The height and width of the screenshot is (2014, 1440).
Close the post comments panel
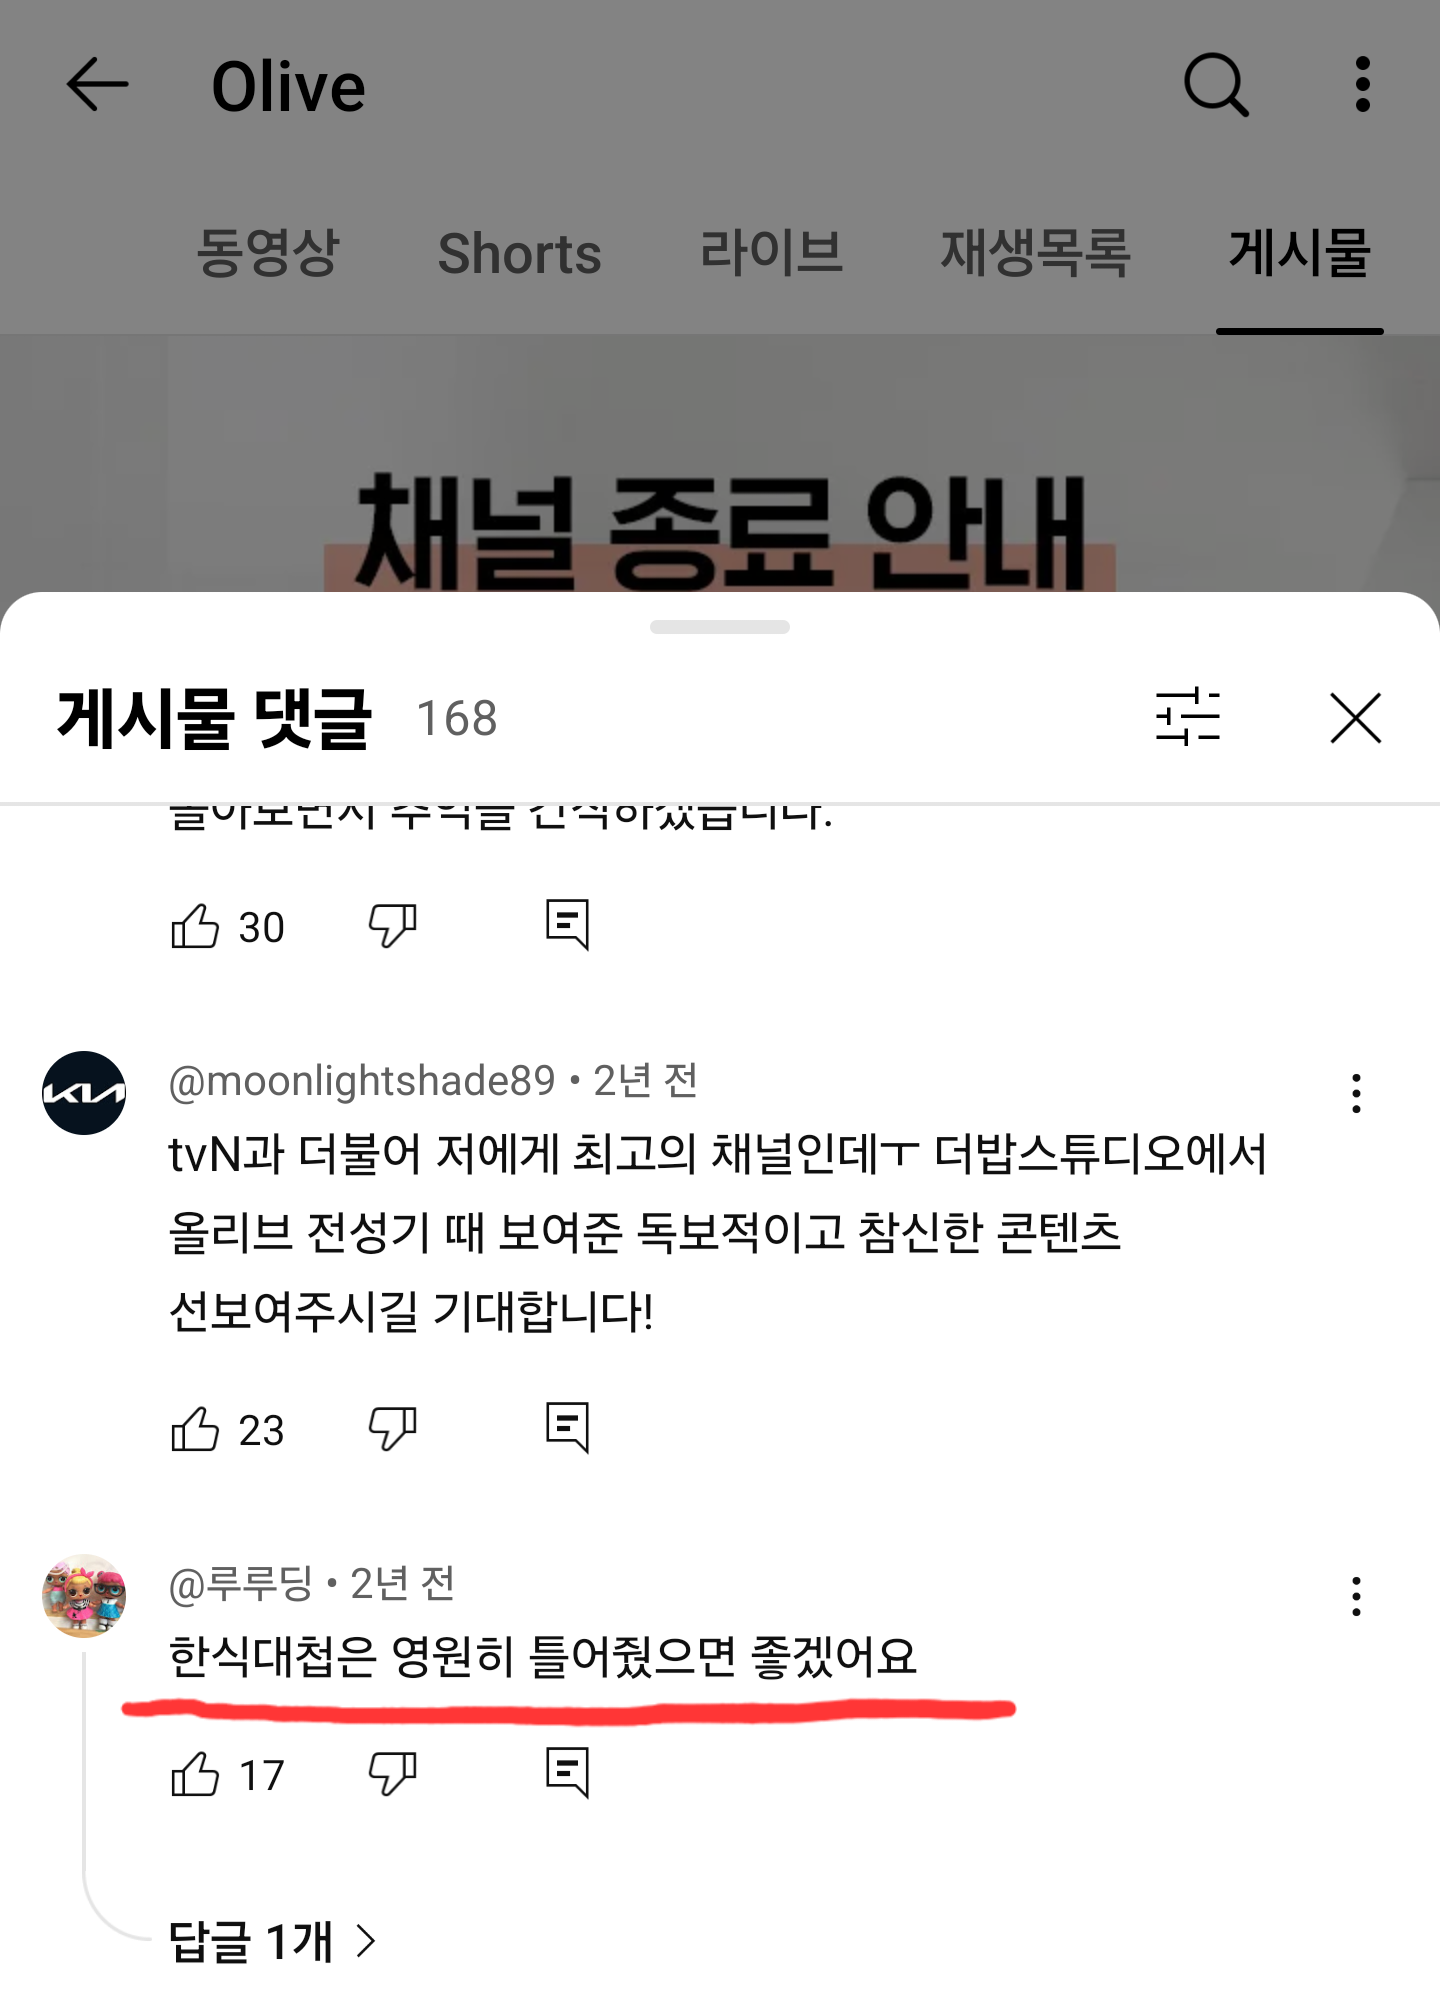[x=1355, y=718]
